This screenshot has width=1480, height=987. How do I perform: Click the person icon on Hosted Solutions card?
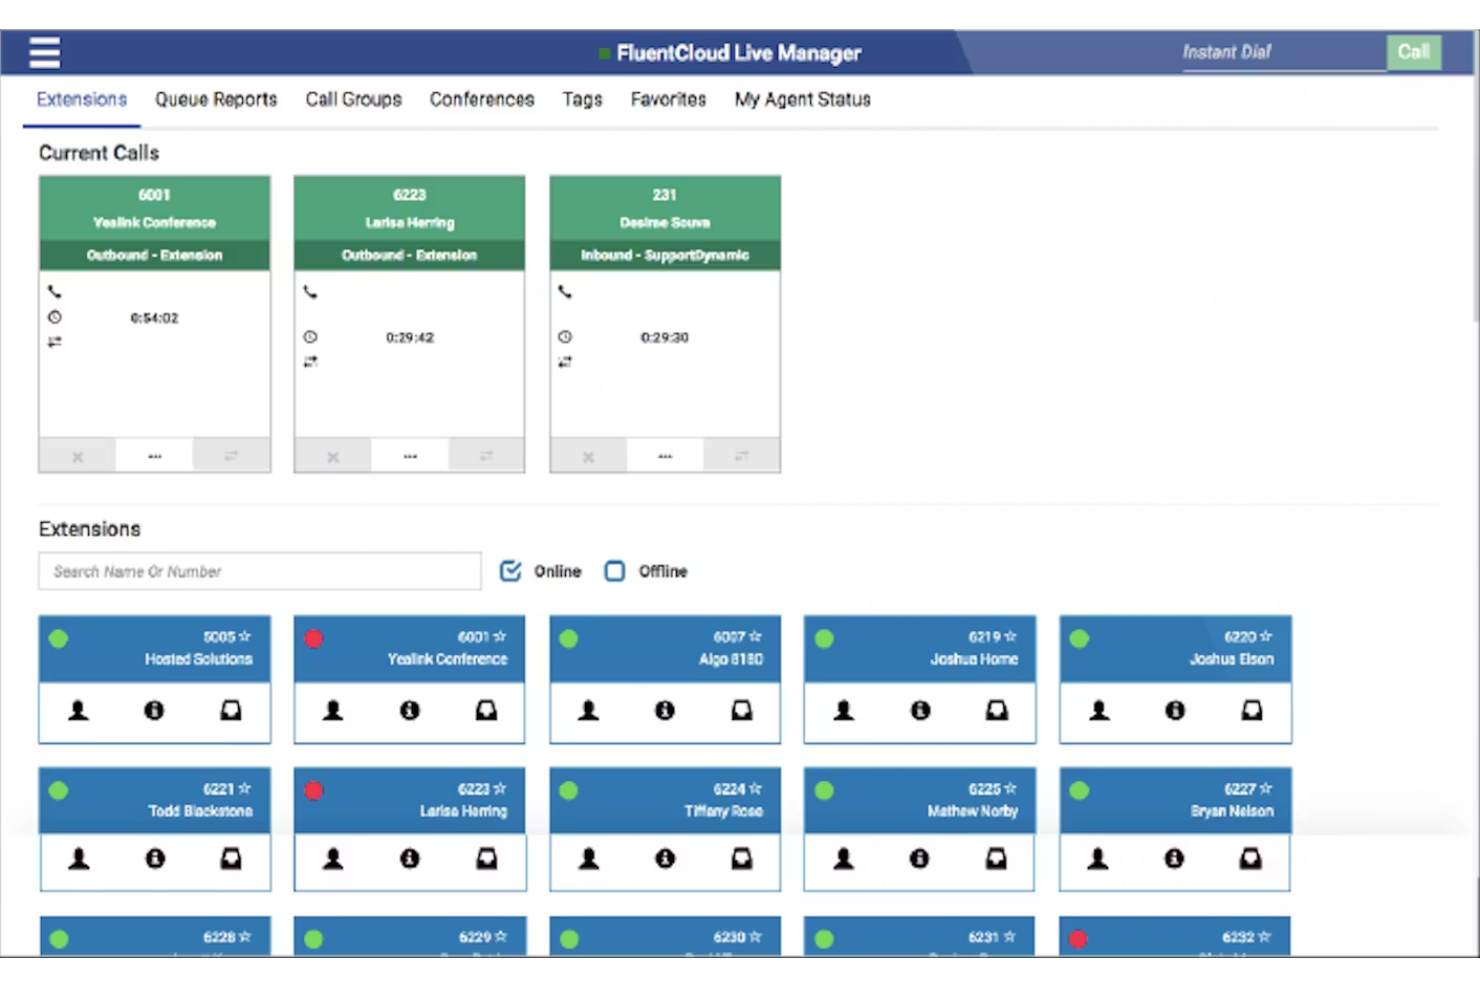78,710
